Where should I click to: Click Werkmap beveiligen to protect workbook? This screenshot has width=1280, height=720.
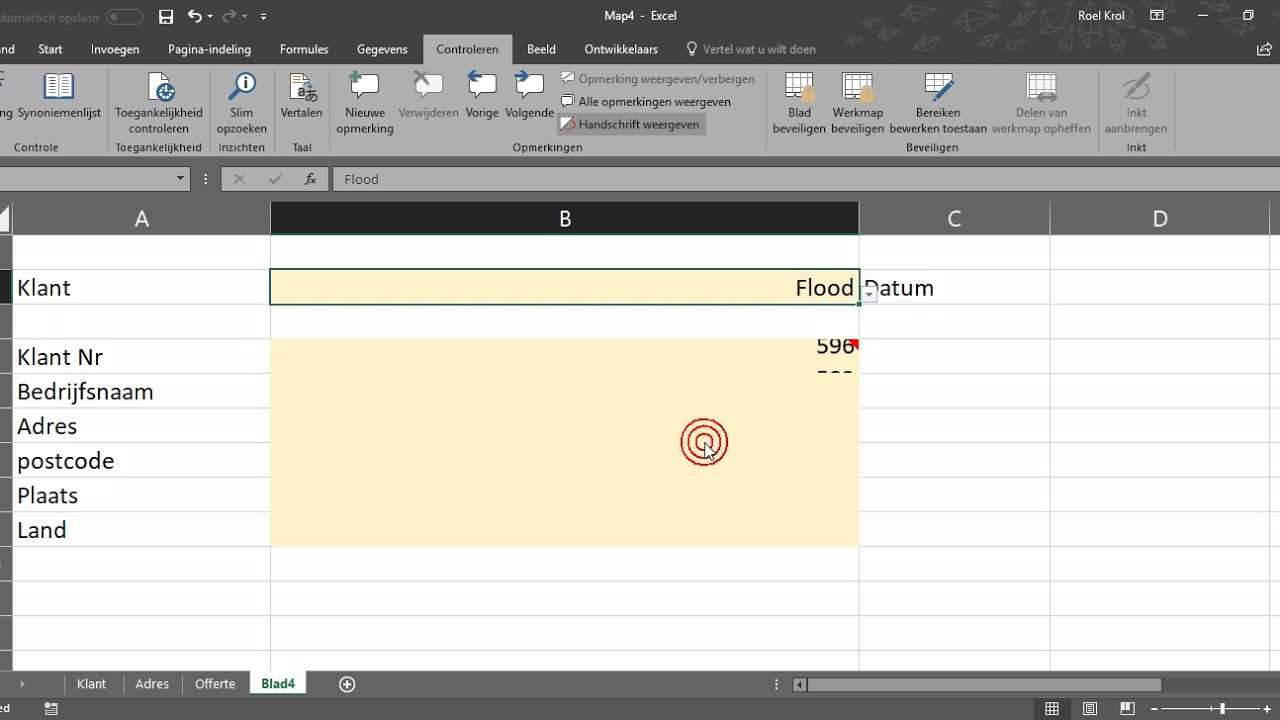858,103
